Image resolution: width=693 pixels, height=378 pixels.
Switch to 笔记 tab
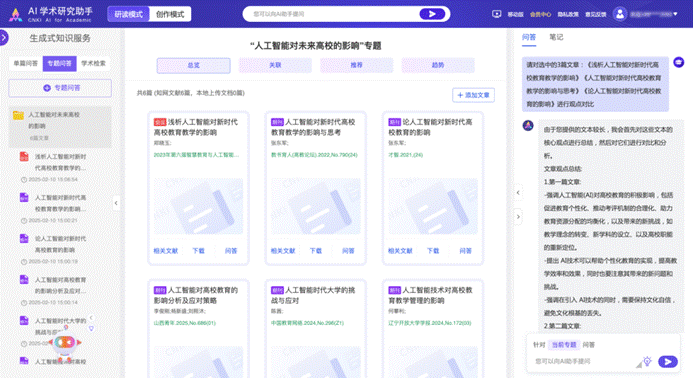pos(556,37)
